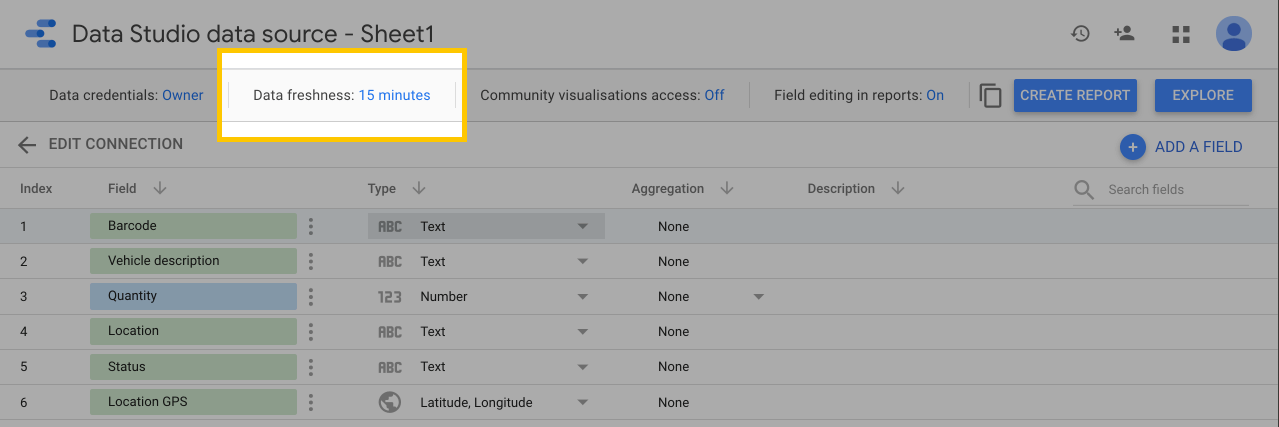Expand Type dropdown for Location GPS
Image resolution: width=1279 pixels, height=427 pixels.
click(x=582, y=403)
